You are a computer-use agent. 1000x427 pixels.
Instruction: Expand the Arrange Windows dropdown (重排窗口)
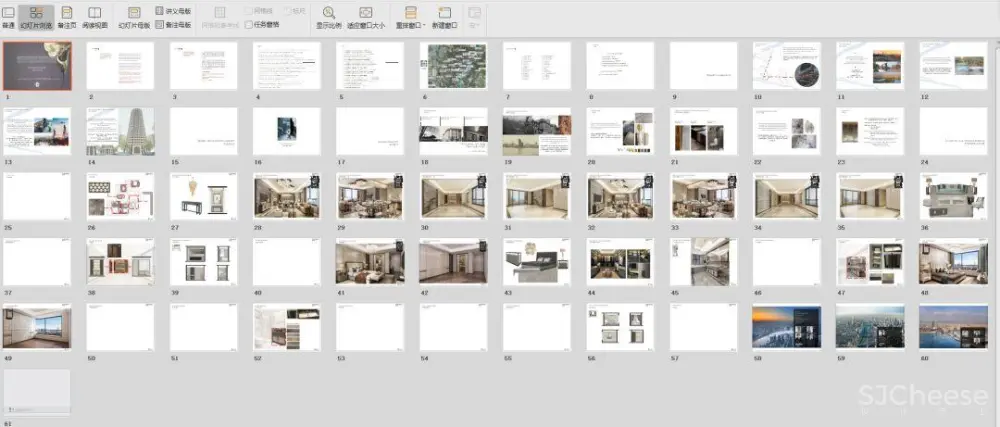[x=411, y=16]
